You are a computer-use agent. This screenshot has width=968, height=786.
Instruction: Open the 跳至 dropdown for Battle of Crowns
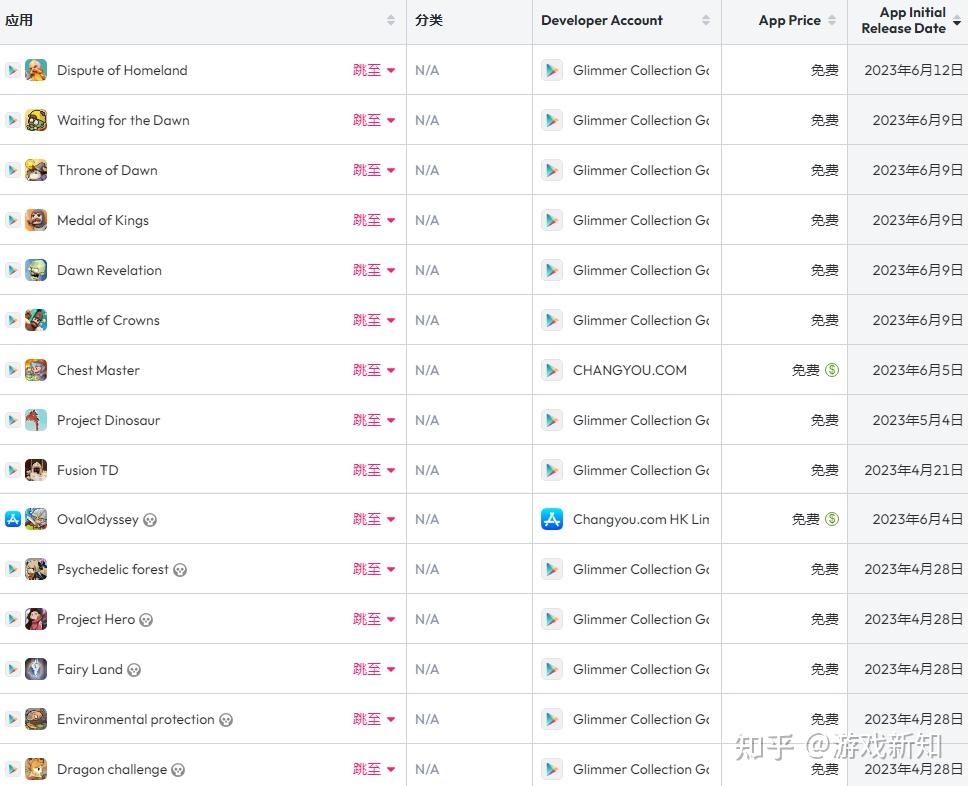(x=374, y=320)
